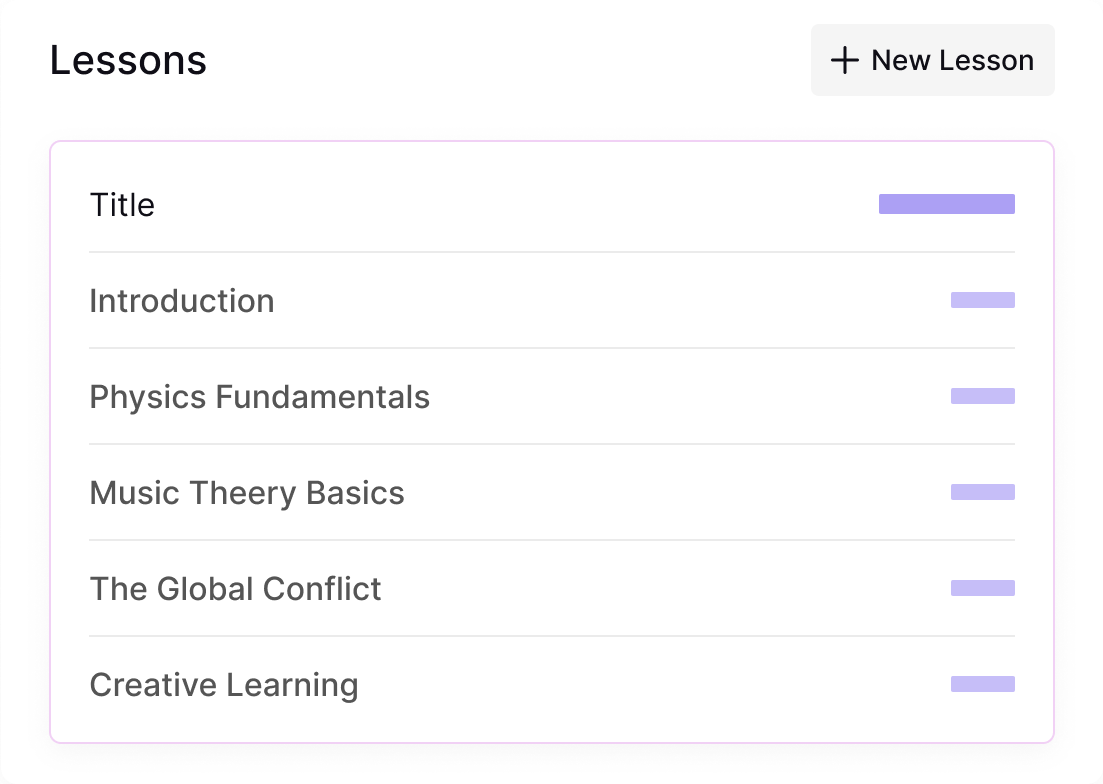Click the purple bar in Creative Learning row
The width and height of the screenshot is (1103, 784).
pos(982,684)
